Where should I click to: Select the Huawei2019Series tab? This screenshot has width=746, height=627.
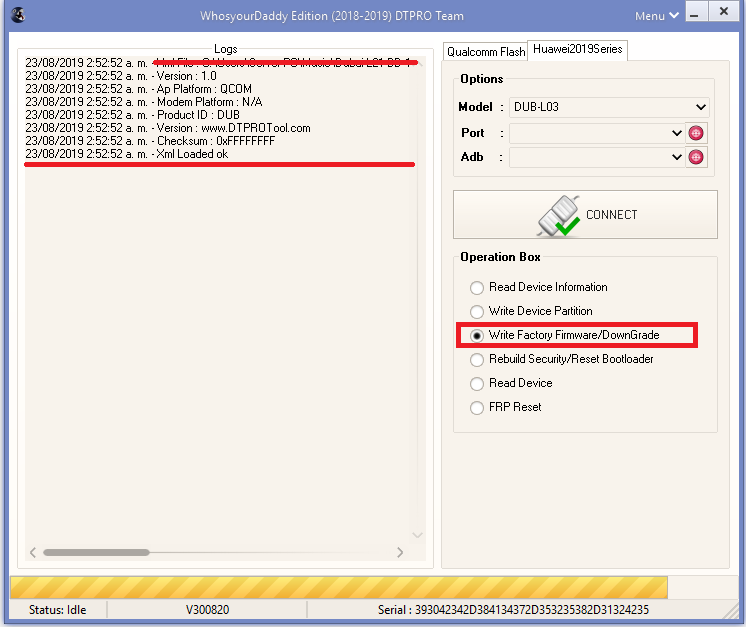(578, 49)
